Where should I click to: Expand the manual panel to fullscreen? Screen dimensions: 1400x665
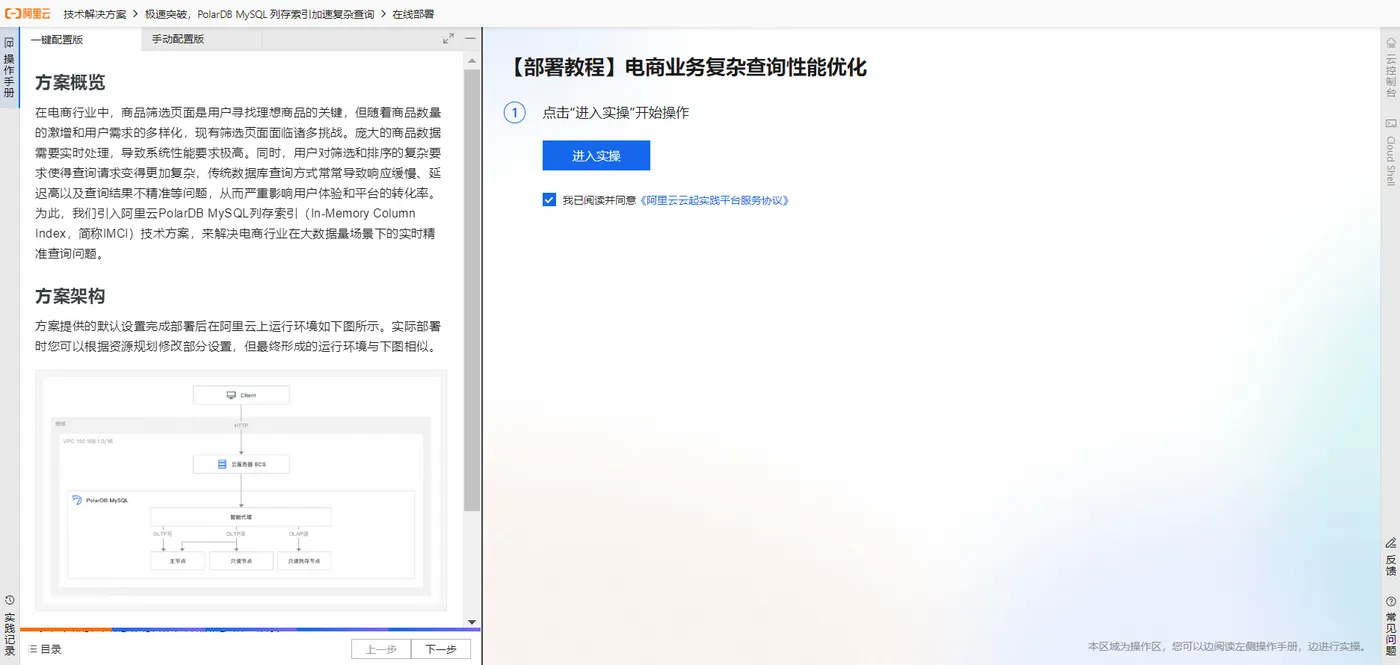pyautogui.click(x=448, y=39)
